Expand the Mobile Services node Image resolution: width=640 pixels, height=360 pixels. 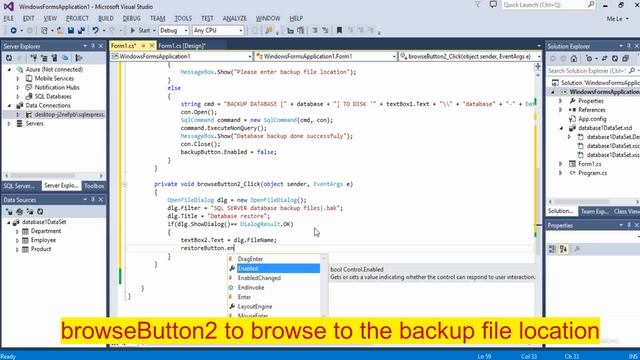point(18,78)
